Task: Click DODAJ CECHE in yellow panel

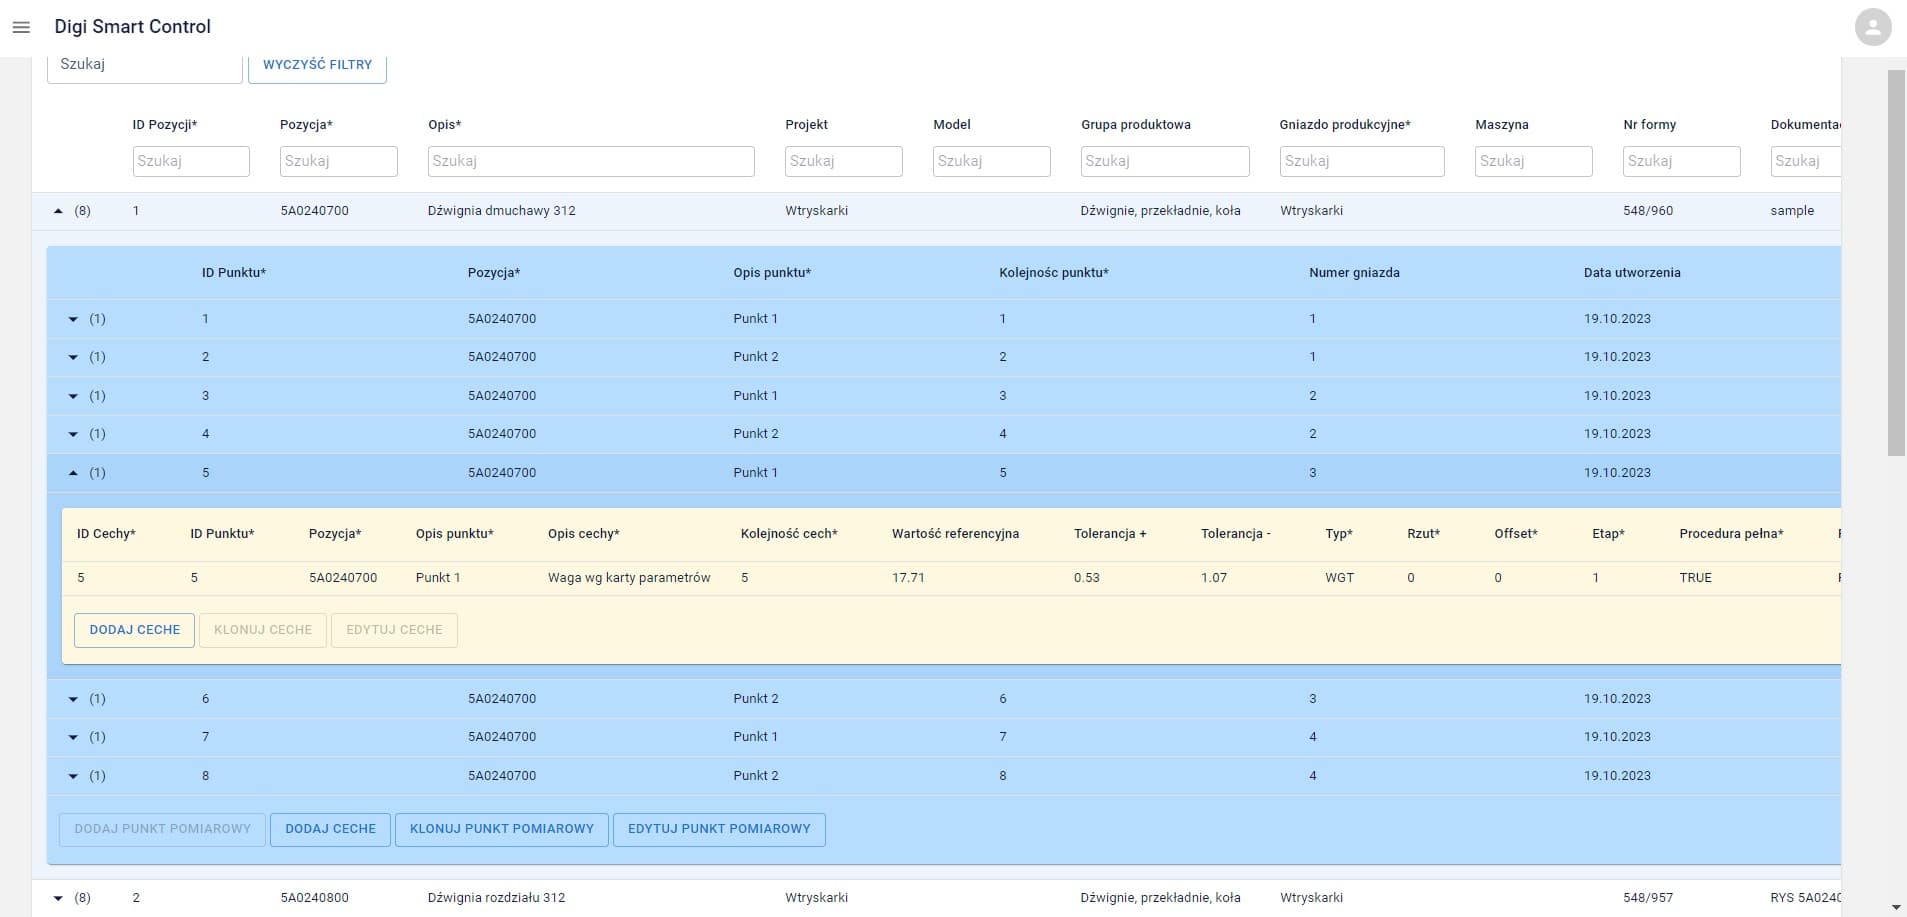Action: pyautogui.click(x=135, y=630)
